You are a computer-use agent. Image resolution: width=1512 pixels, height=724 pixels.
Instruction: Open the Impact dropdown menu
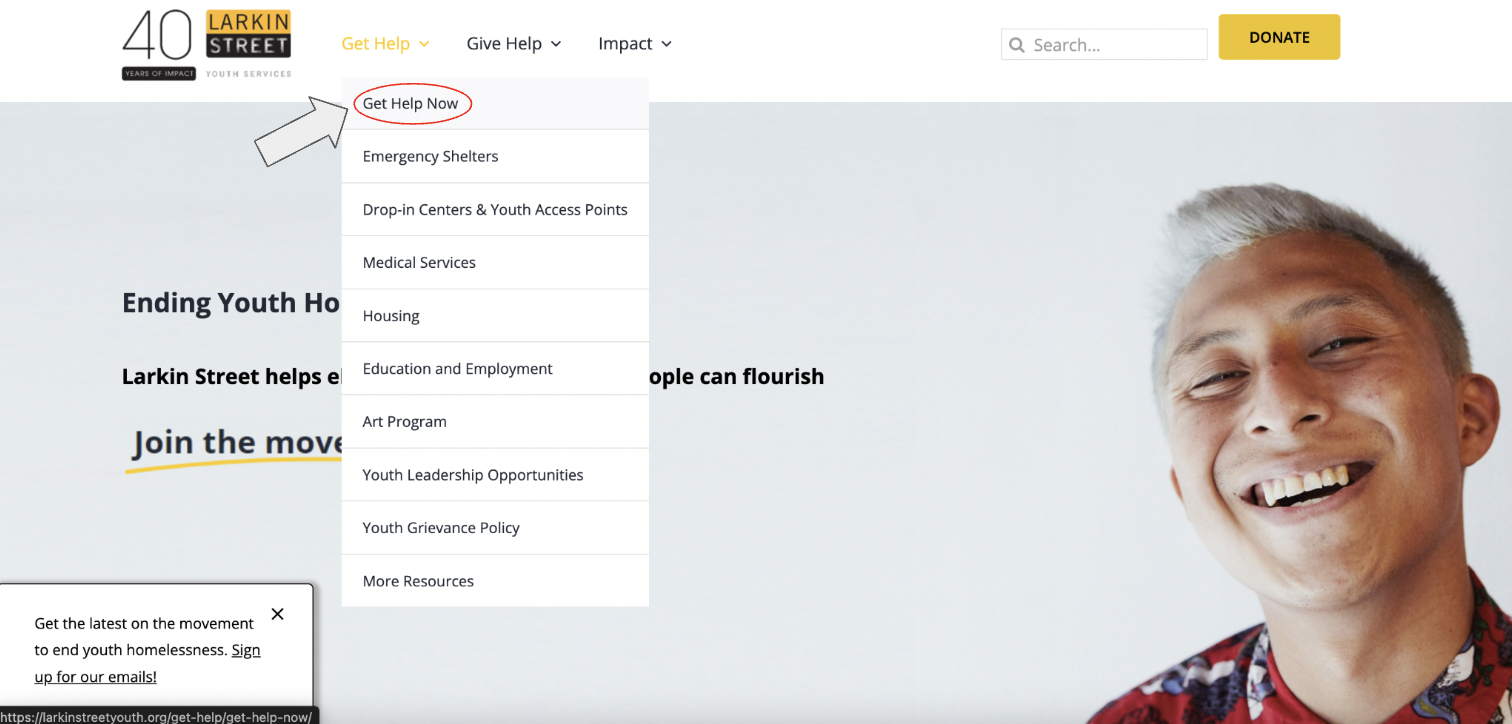click(x=635, y=44)
